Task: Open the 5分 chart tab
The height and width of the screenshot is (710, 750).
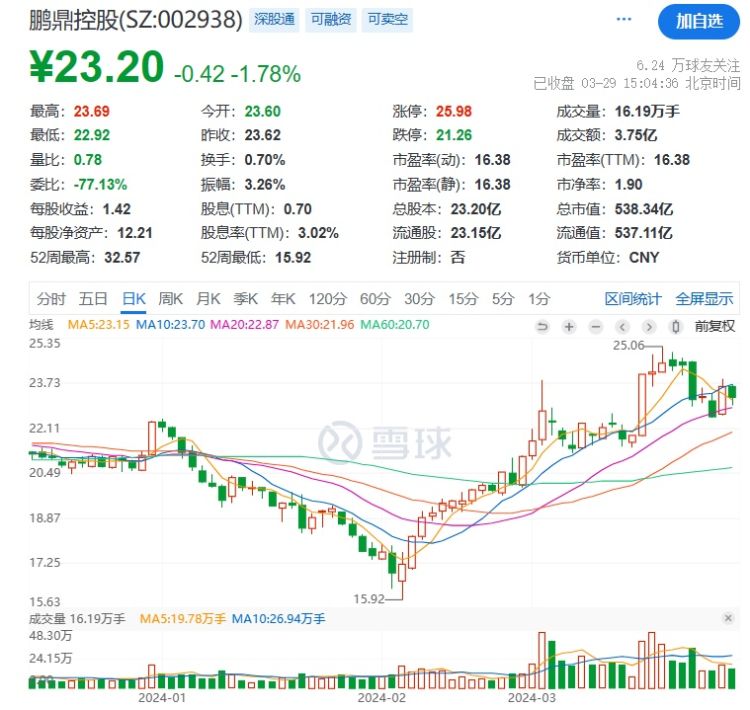Action: pos(503,299)
